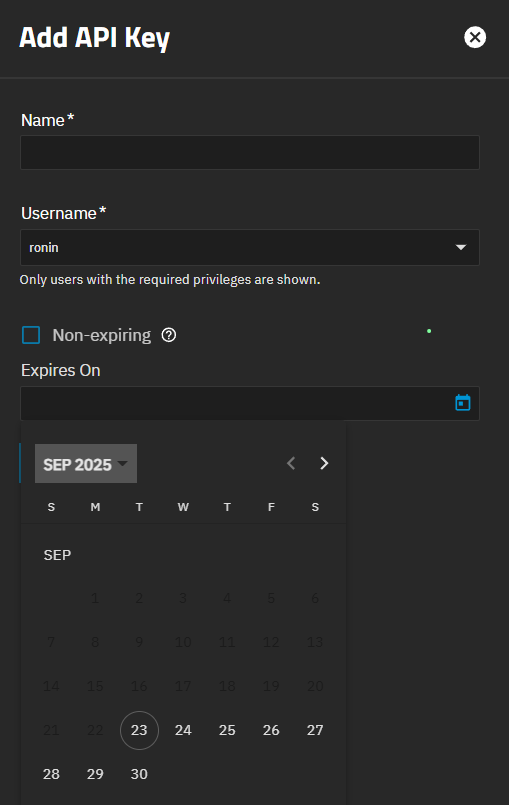This screenshot has width=509, height=805.
Task: Click disabled date 1 in calendar
Action: tap(95, 598)
